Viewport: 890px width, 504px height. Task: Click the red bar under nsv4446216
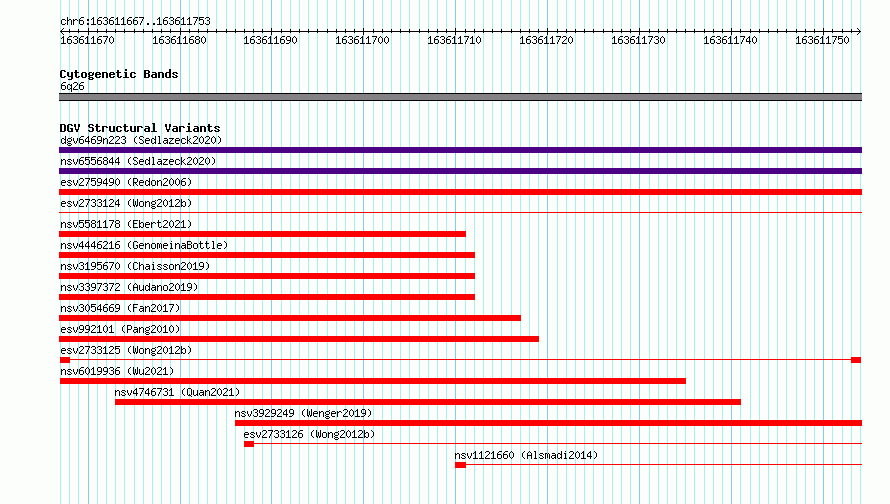tap(267, 255)
